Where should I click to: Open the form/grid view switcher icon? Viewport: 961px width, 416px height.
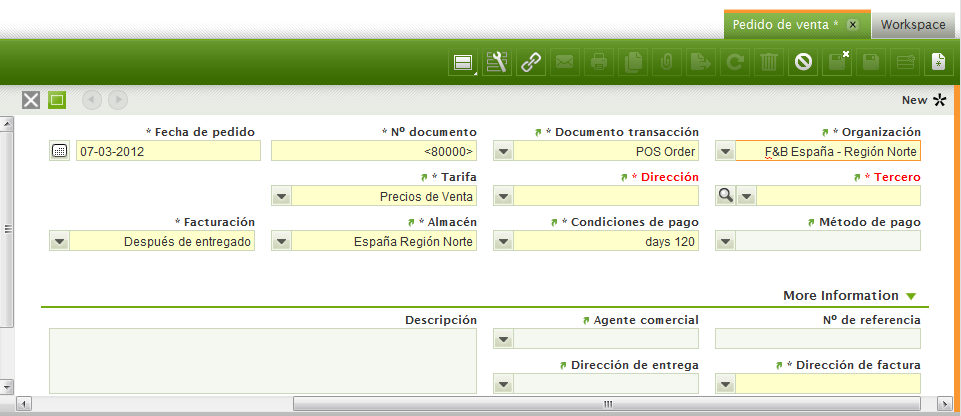click(x=463, y=62)
